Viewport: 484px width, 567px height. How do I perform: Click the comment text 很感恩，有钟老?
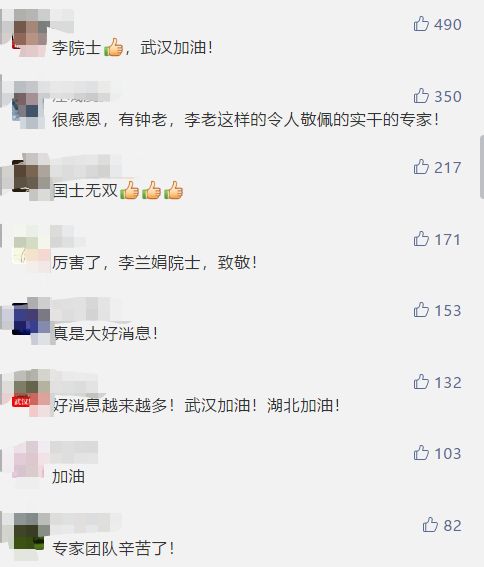coord(109,119)
